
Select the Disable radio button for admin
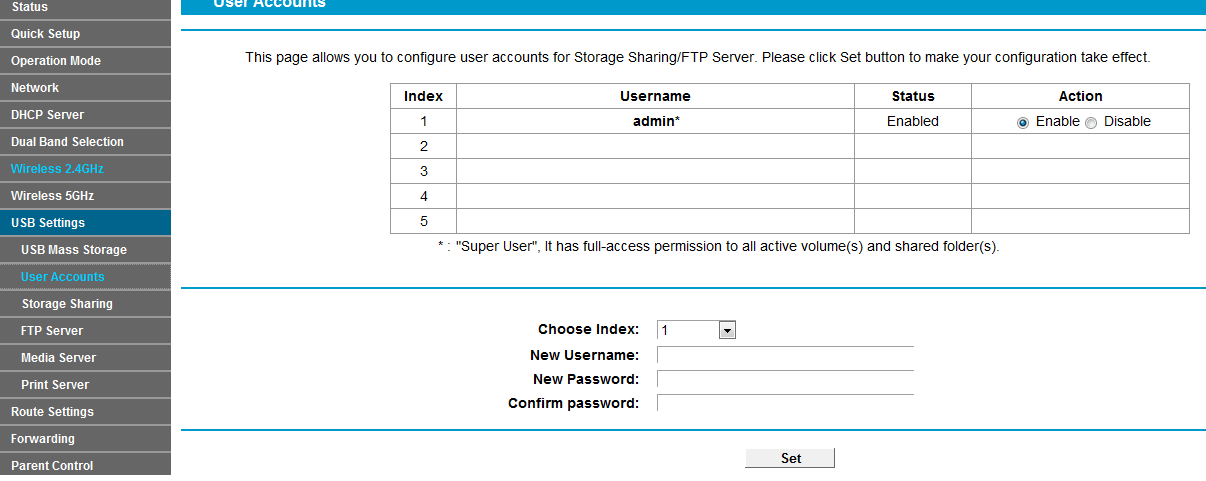coord(1091,122)
